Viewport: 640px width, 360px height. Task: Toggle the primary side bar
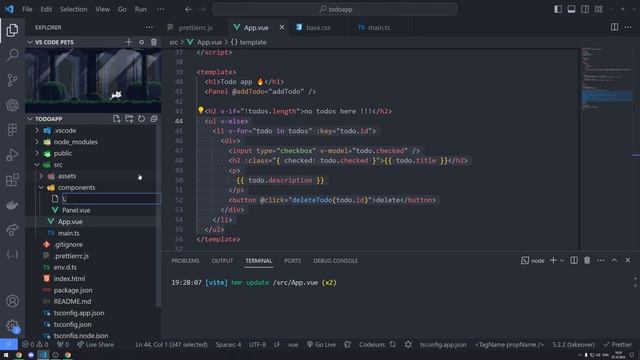tap(558, 9)
